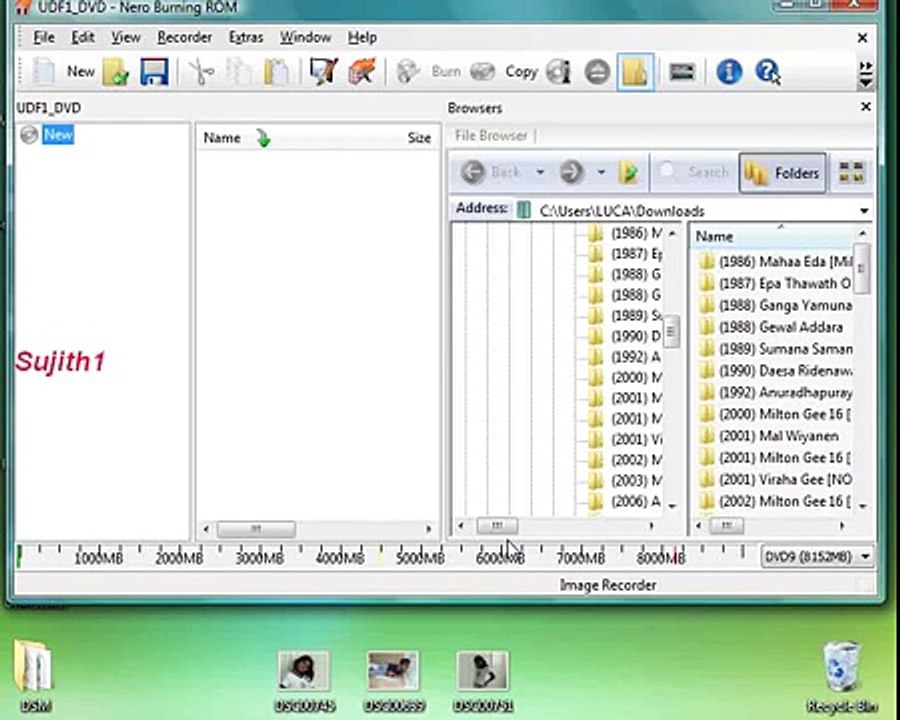Image resolution: width=900 pixels, height=720 pixels.
Task: Select the (1992) Anuradhapuray folder in list
Action: click(x=775, y=393)
